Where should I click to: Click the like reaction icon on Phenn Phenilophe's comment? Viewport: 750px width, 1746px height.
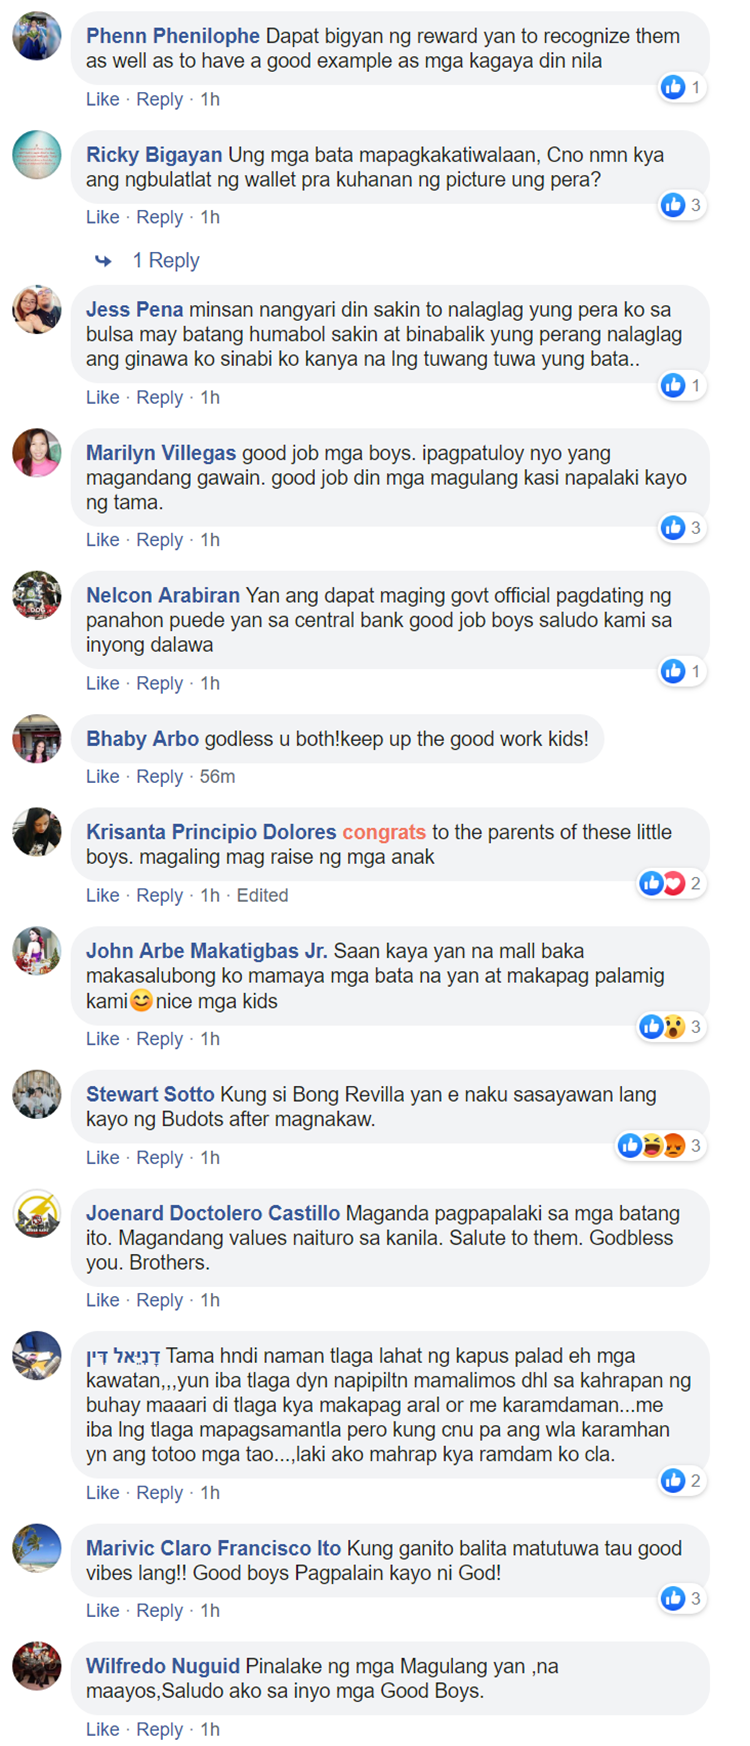click(673, 87)
